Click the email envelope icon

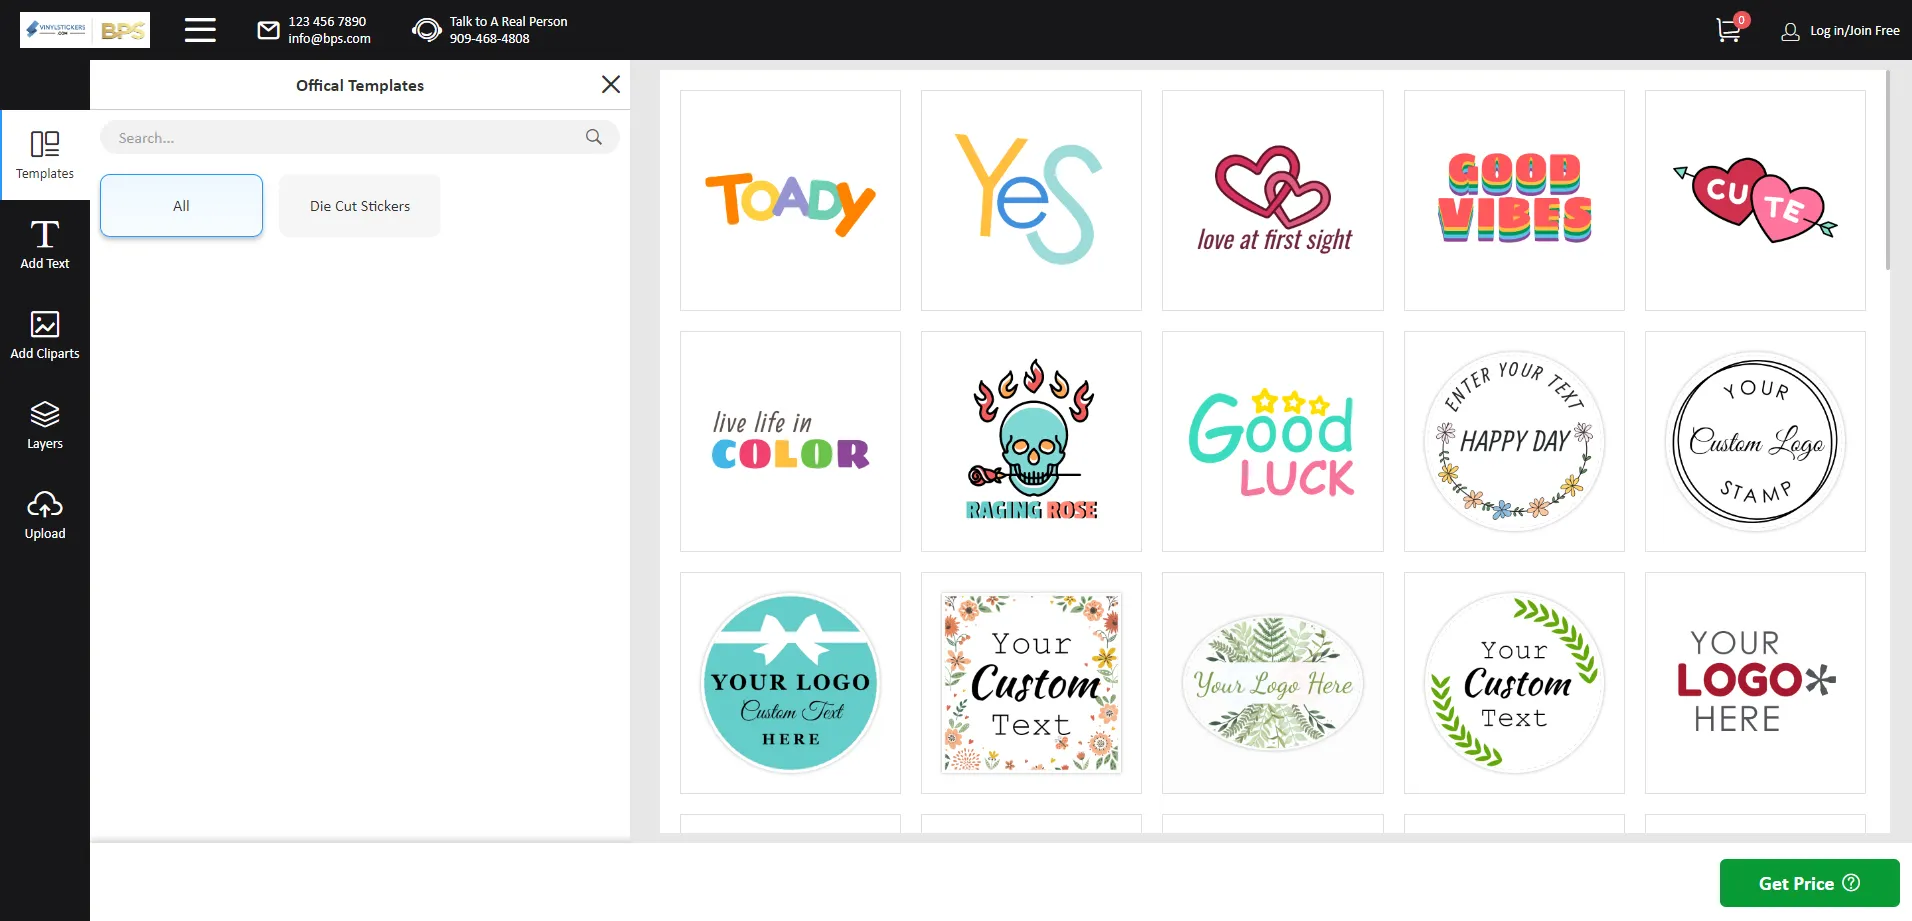(x=267, y=30)
